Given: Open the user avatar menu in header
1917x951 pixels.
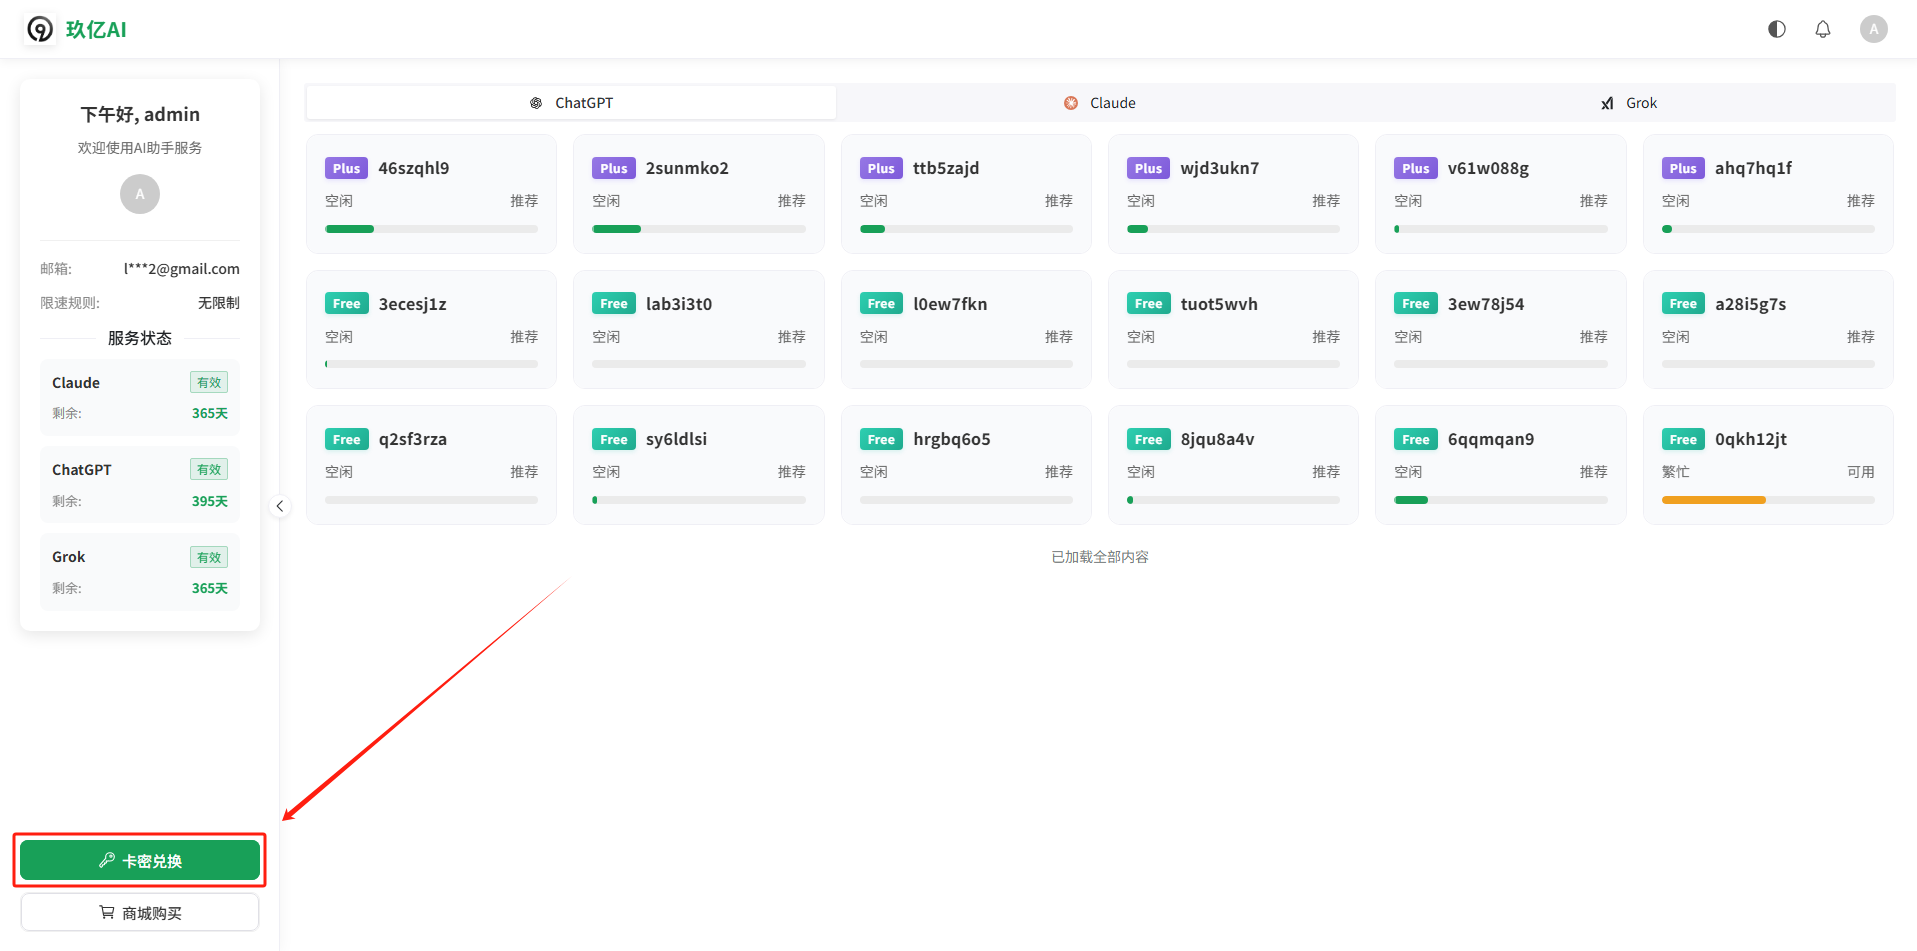Looking at the screenshot, I should pyautogui.click(x=1874, y=29).
